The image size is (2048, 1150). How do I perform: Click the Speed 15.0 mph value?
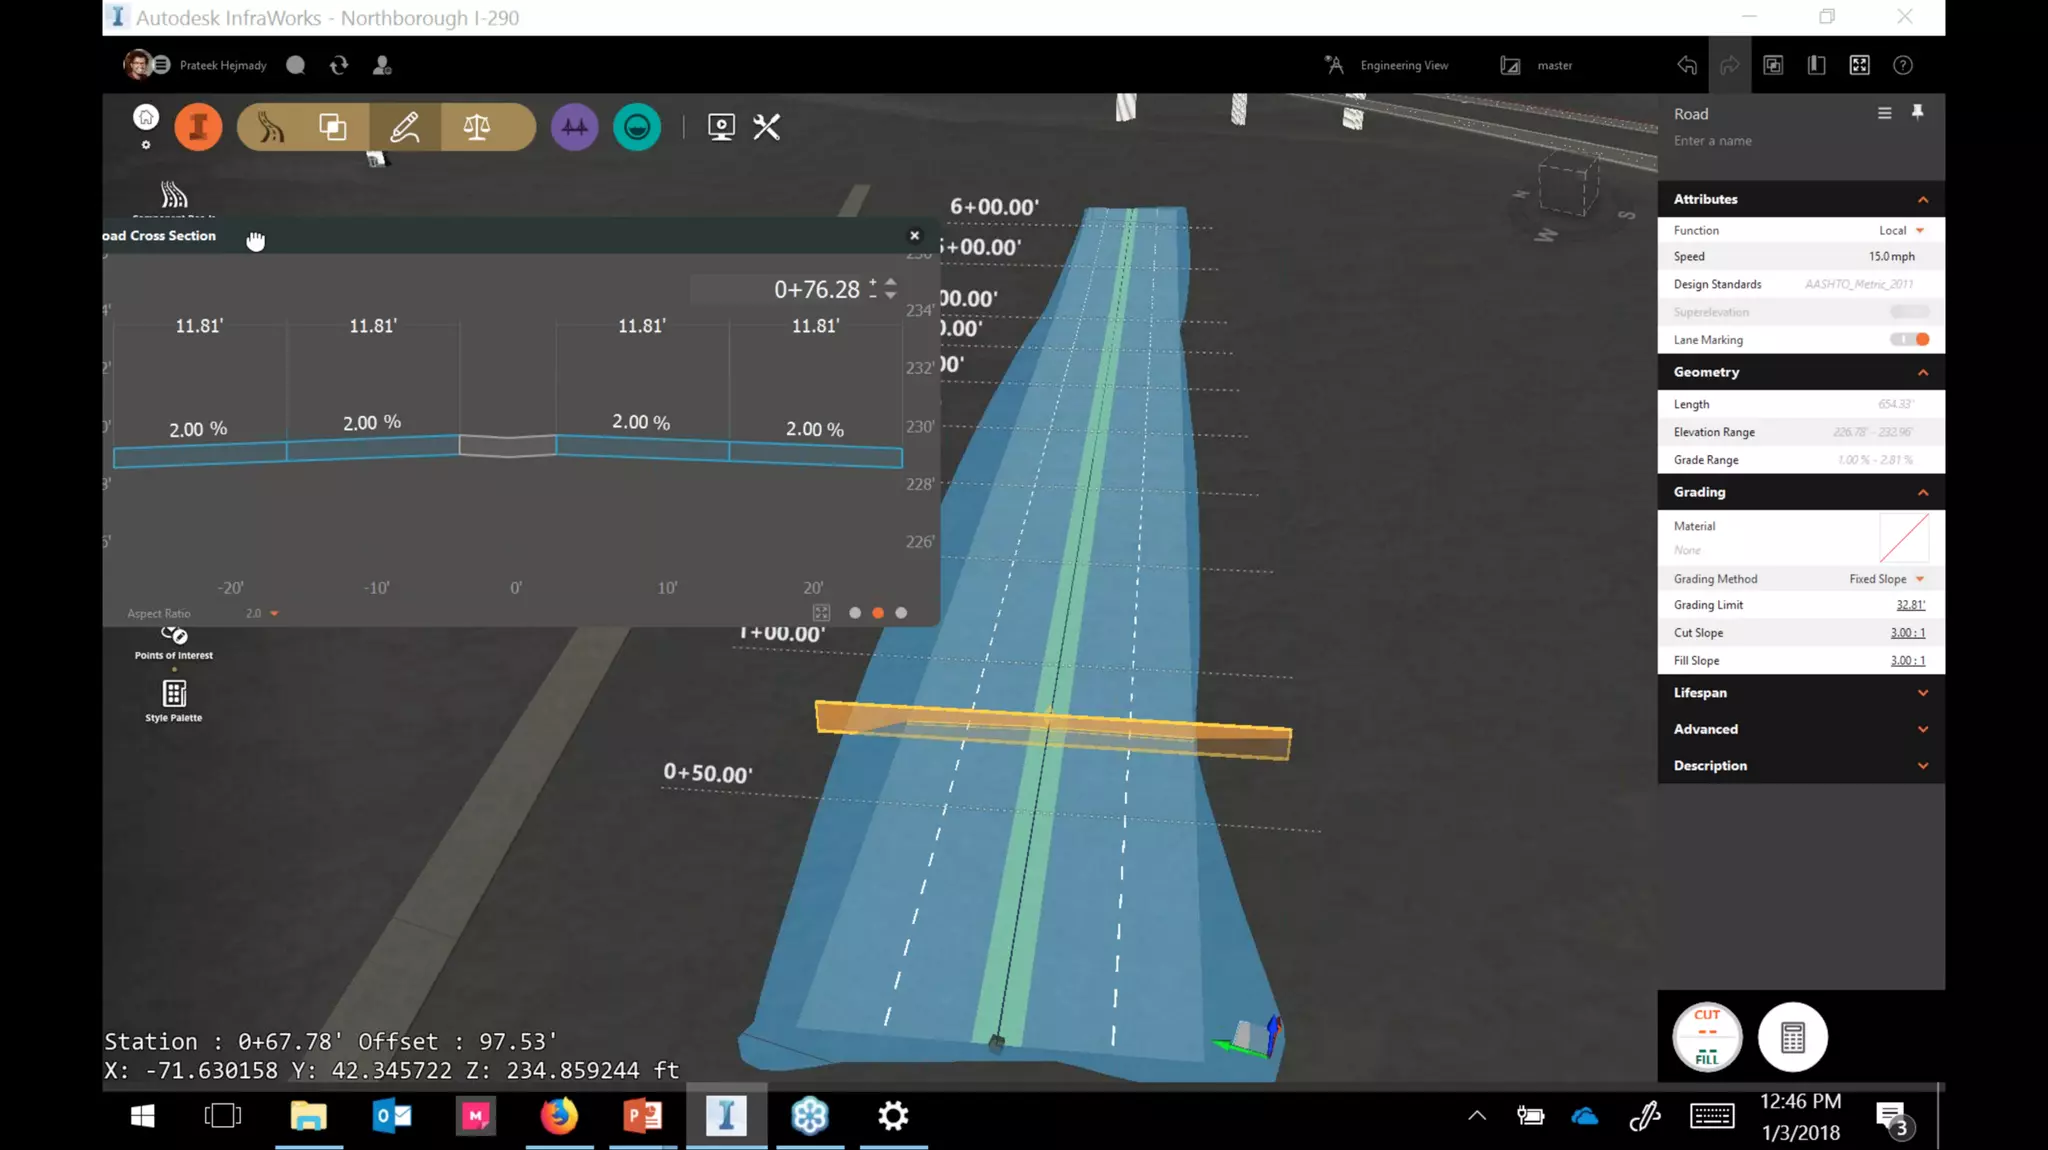tap(1891, 256)
